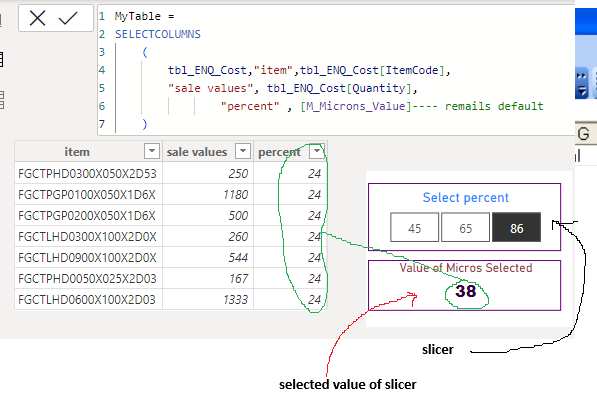Select cell FGCTPHD0300X050X2D53
This screenshot has height=402, width=597.
87,174
